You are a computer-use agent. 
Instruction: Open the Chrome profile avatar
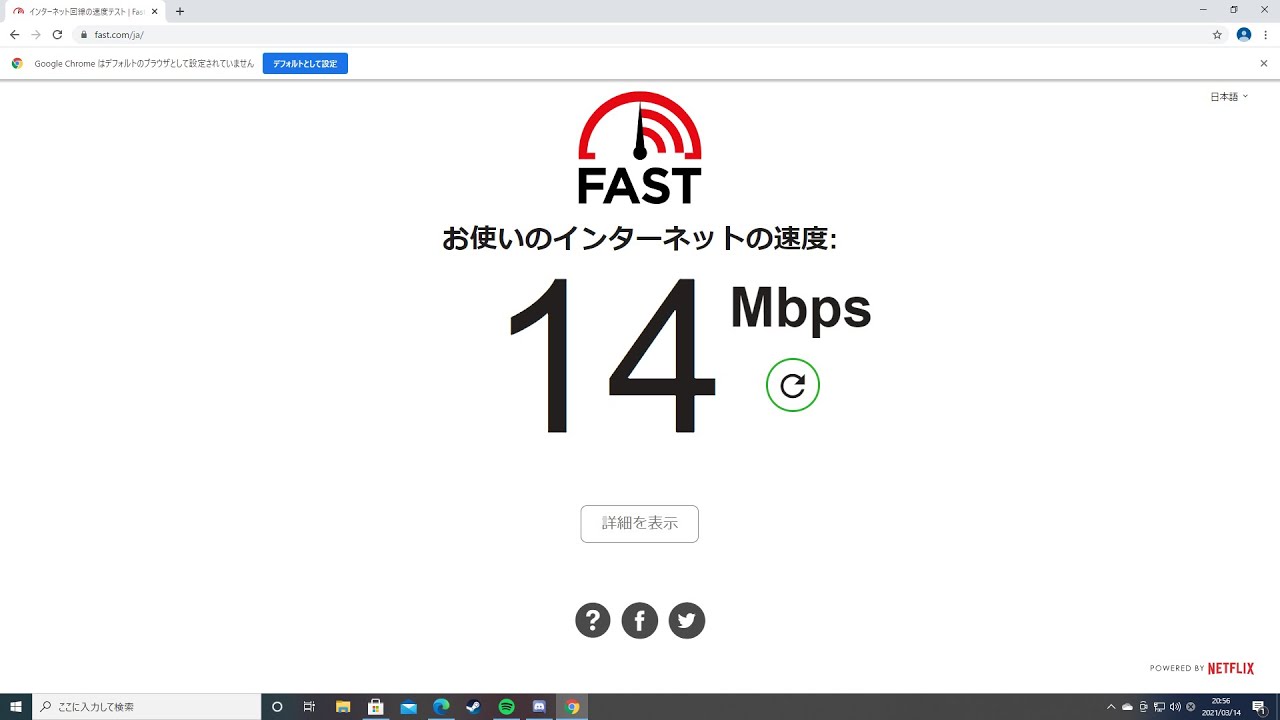pos(1244,34)
